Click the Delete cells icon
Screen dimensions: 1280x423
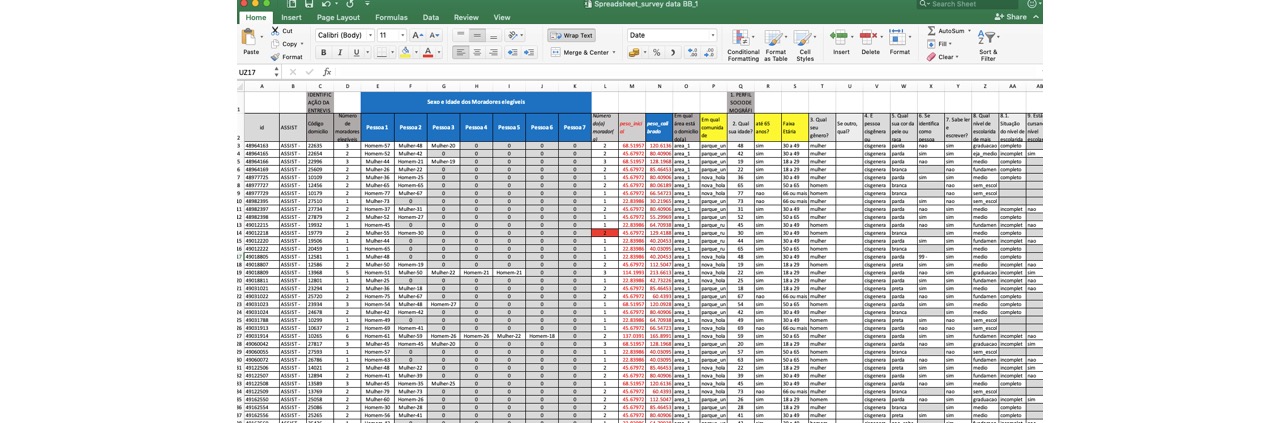pos(870,38)
